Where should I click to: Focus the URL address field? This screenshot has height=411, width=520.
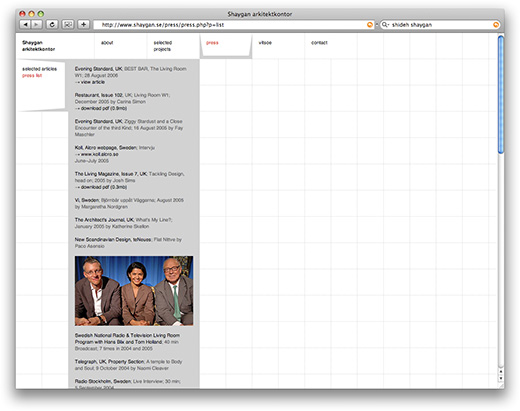tap(230, 25)
